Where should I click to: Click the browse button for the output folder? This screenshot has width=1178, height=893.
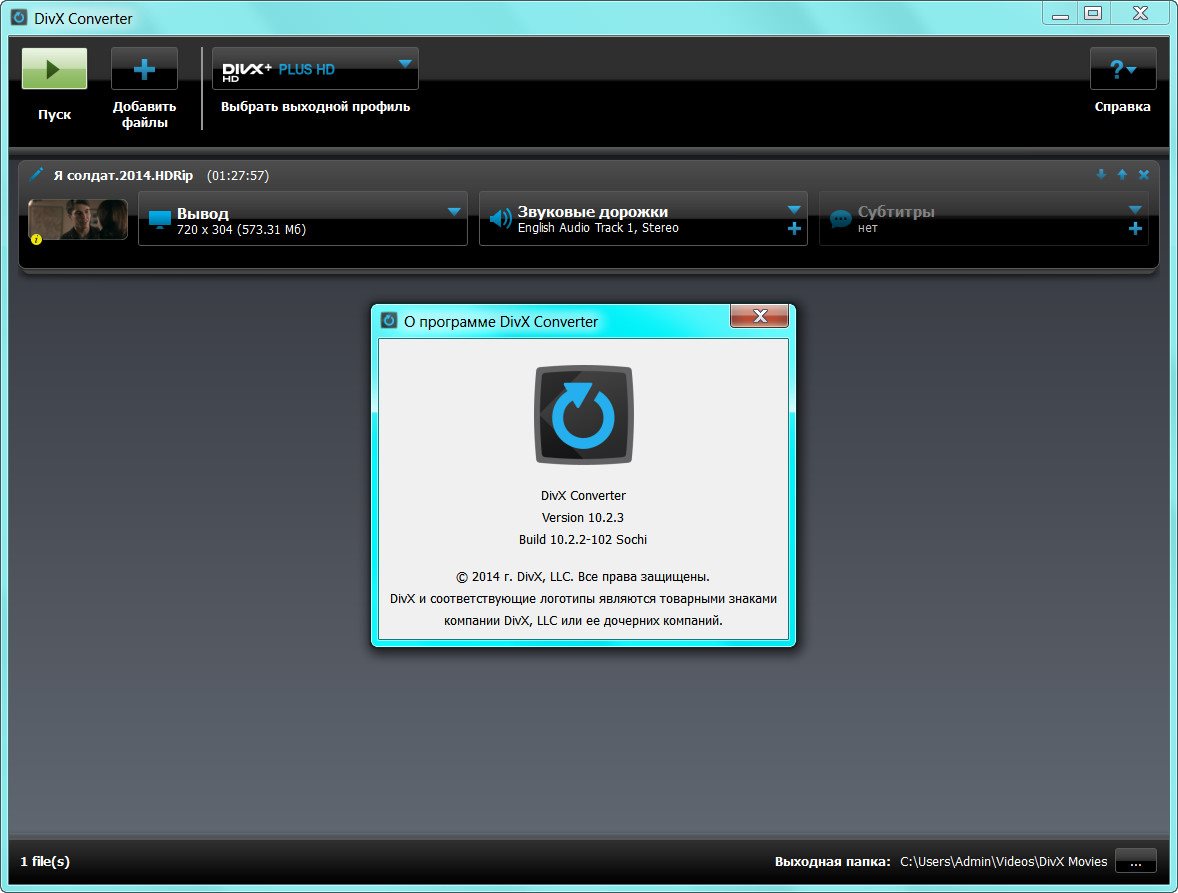pos(1135,861)
